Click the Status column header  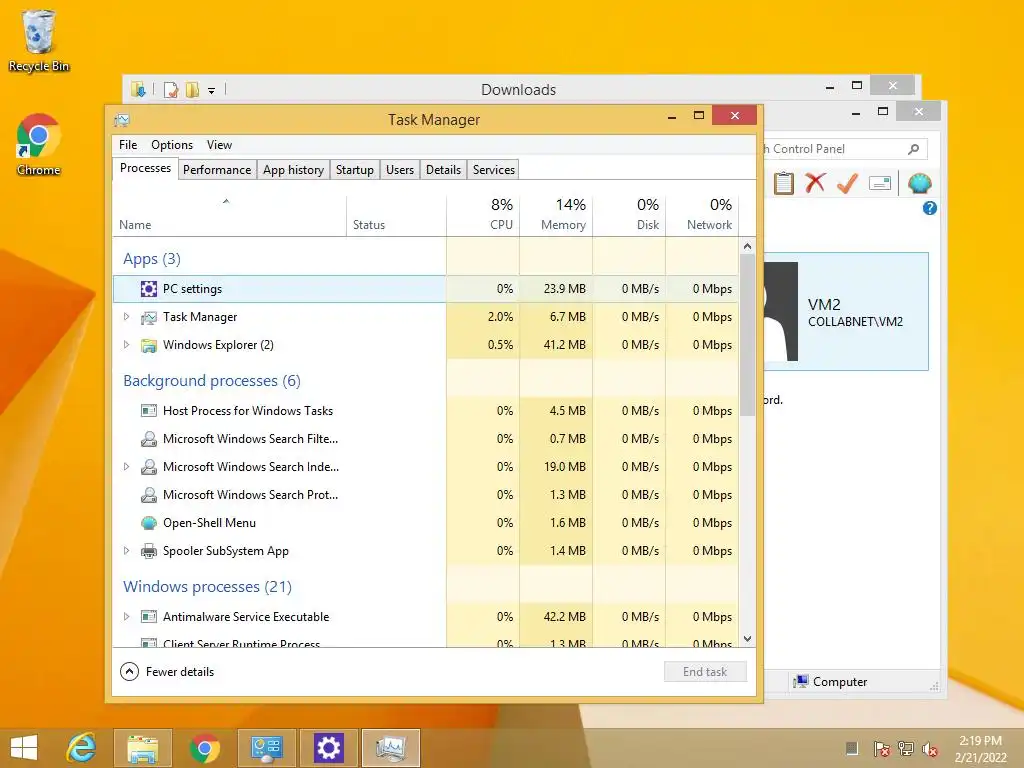[396, 215]
